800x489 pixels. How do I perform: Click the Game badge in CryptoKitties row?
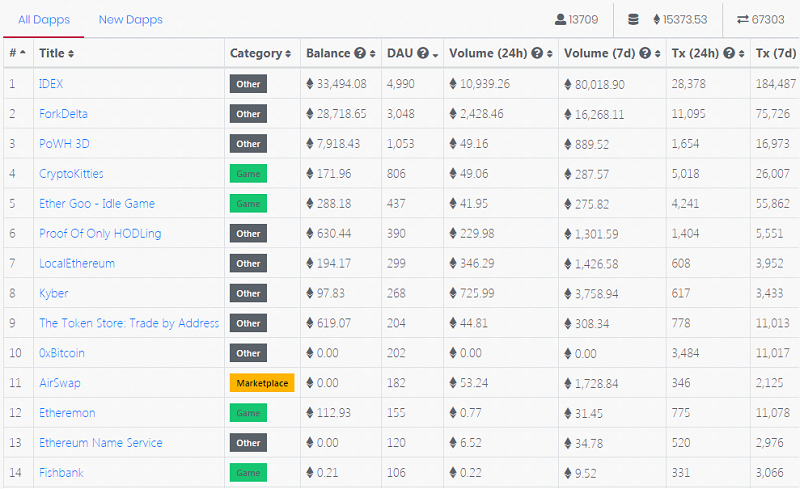coord(248,174)
